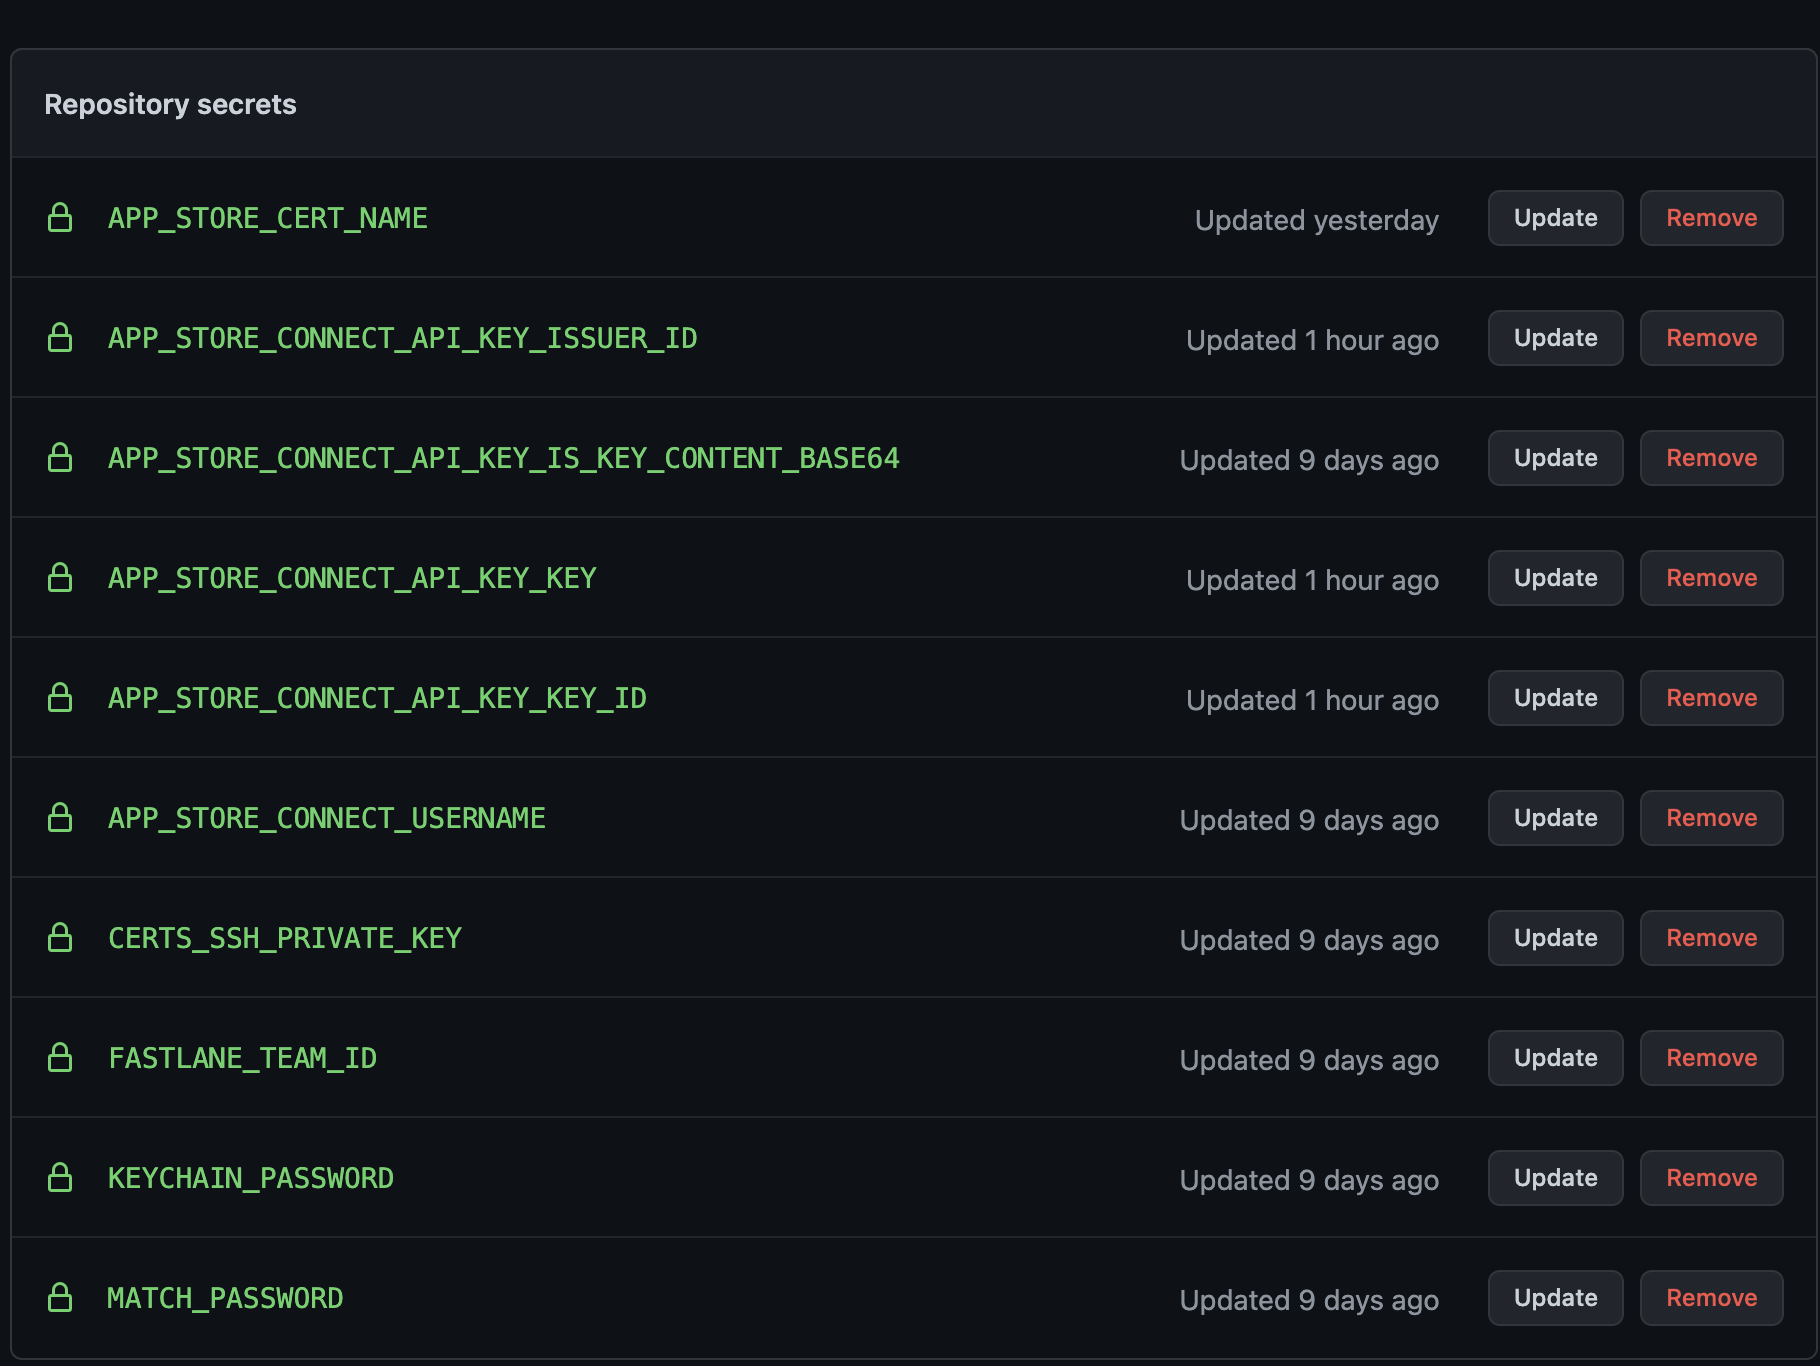
Task: Remove the MATCH_PASSWORD secret
Action: [1711, 1298]
